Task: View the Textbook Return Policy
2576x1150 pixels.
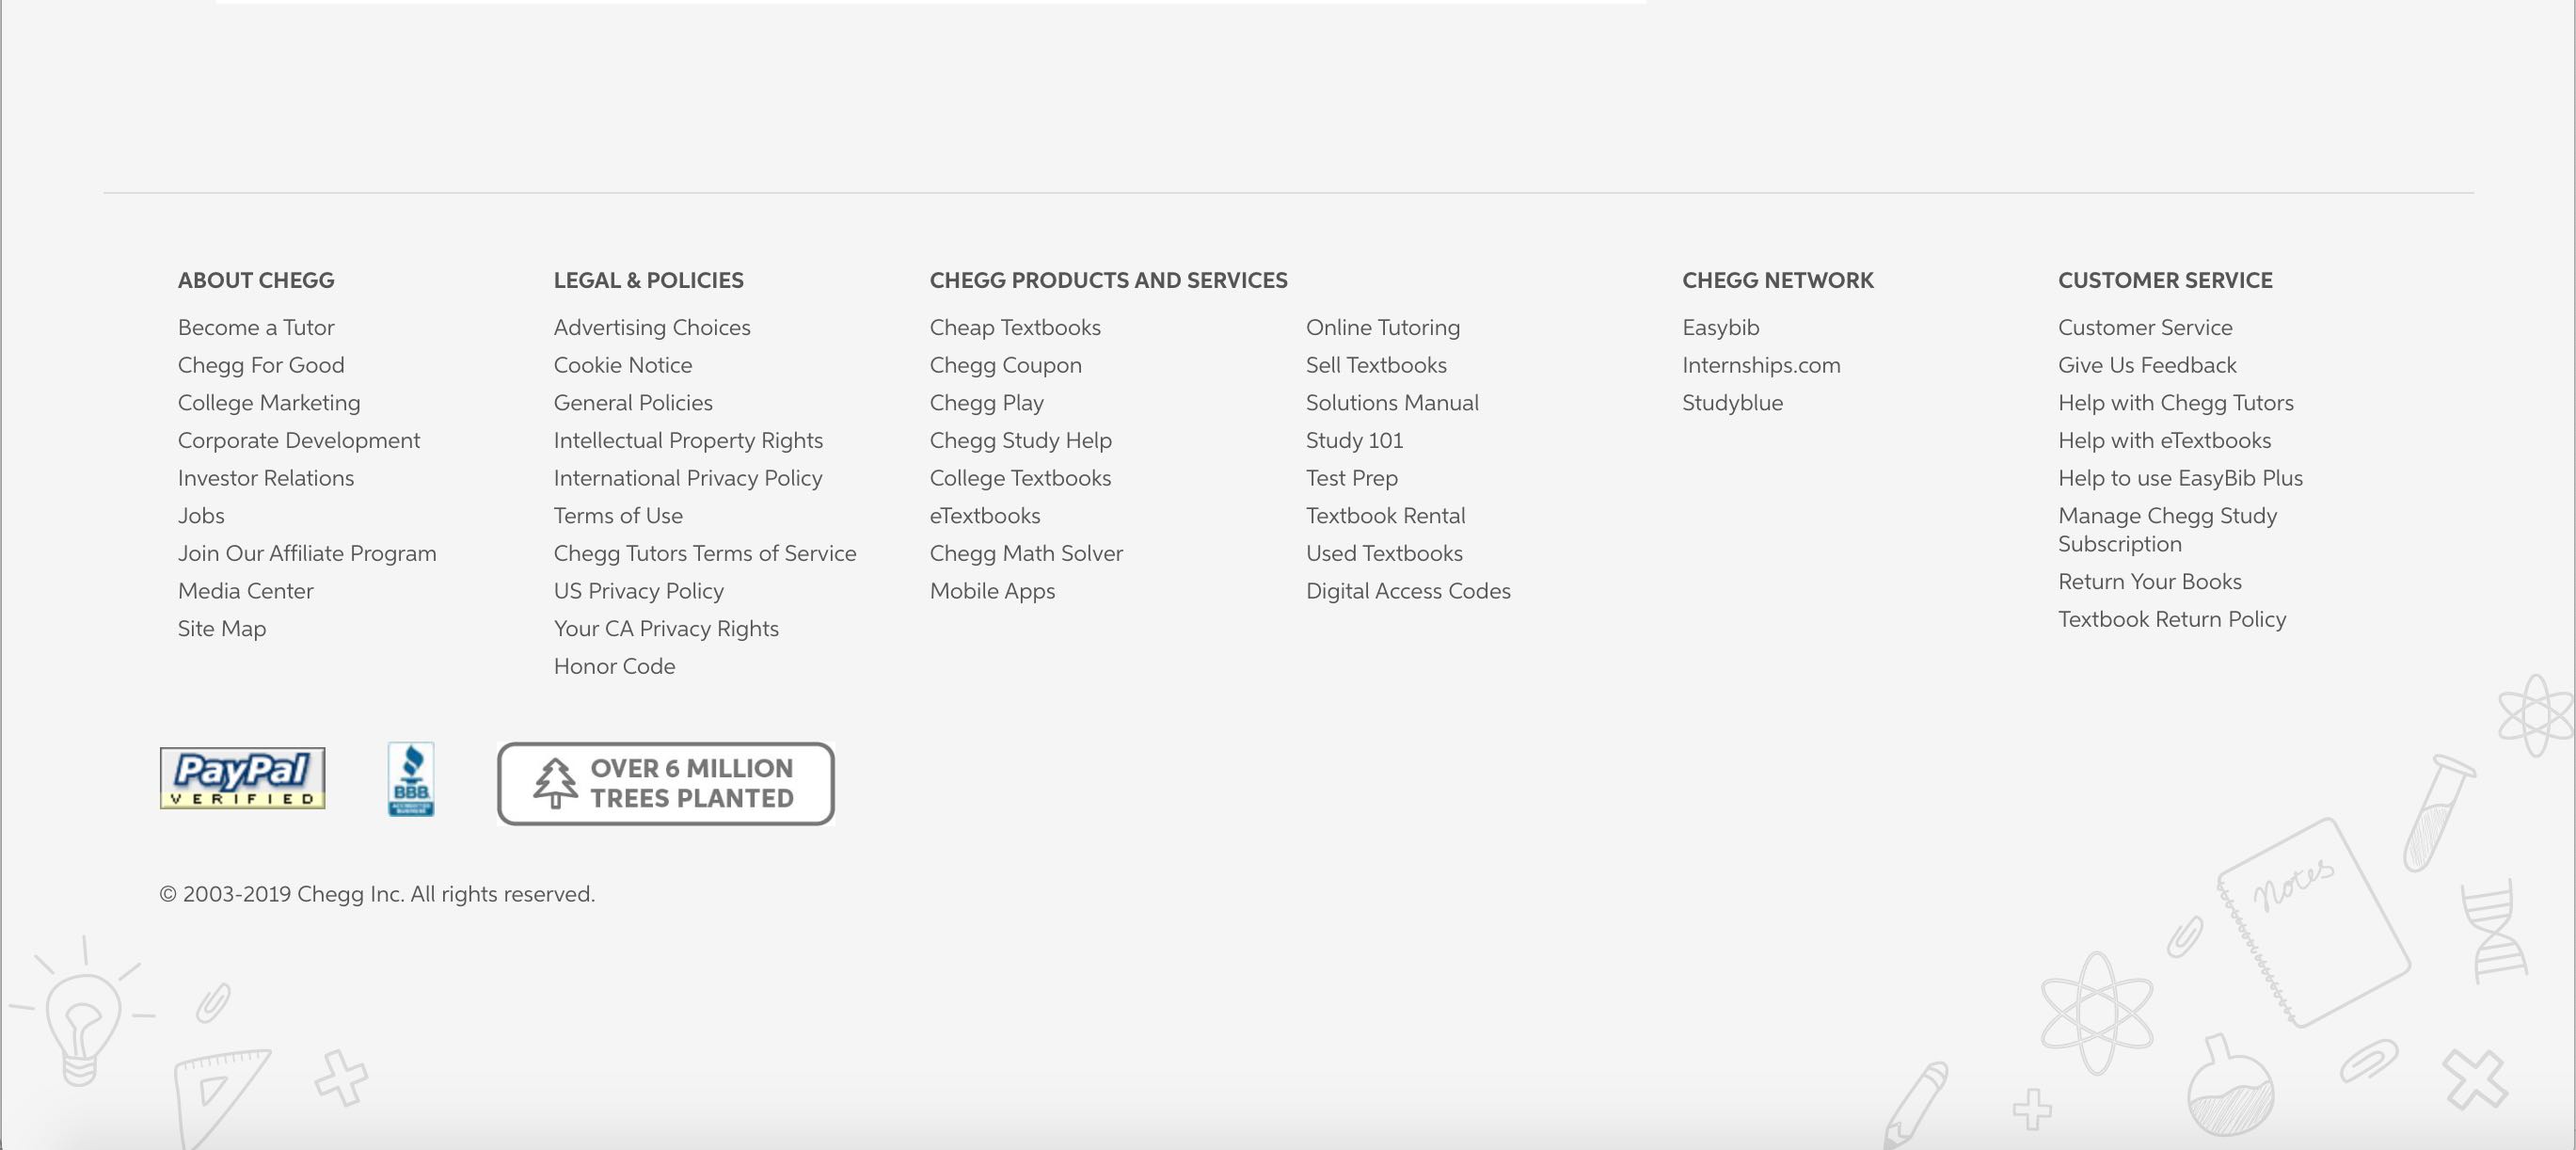Action: 2171,619
